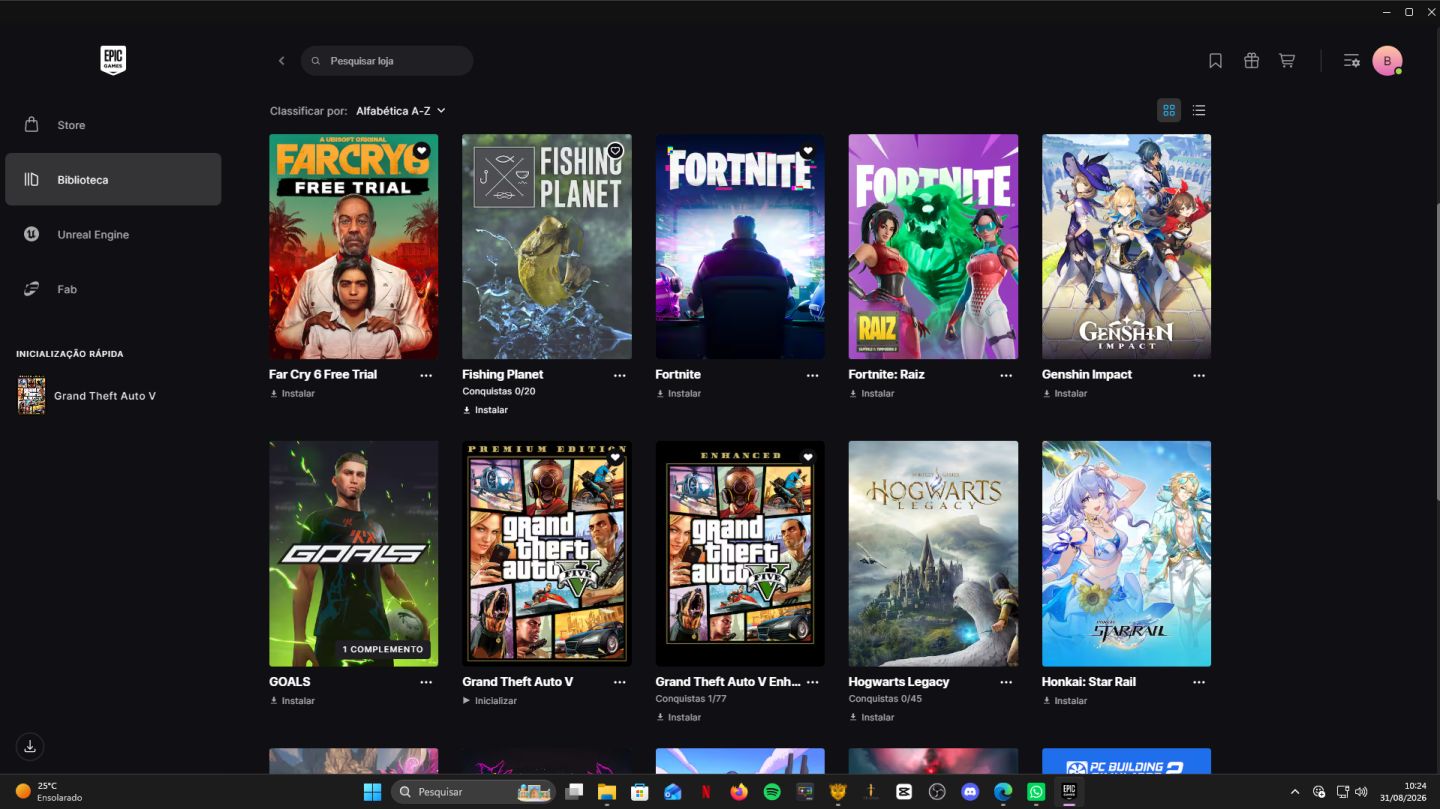Viewport: 1440px width, 809px height.
Task: Open the launcher settings list icon
Action: [x=1351, y=61]
